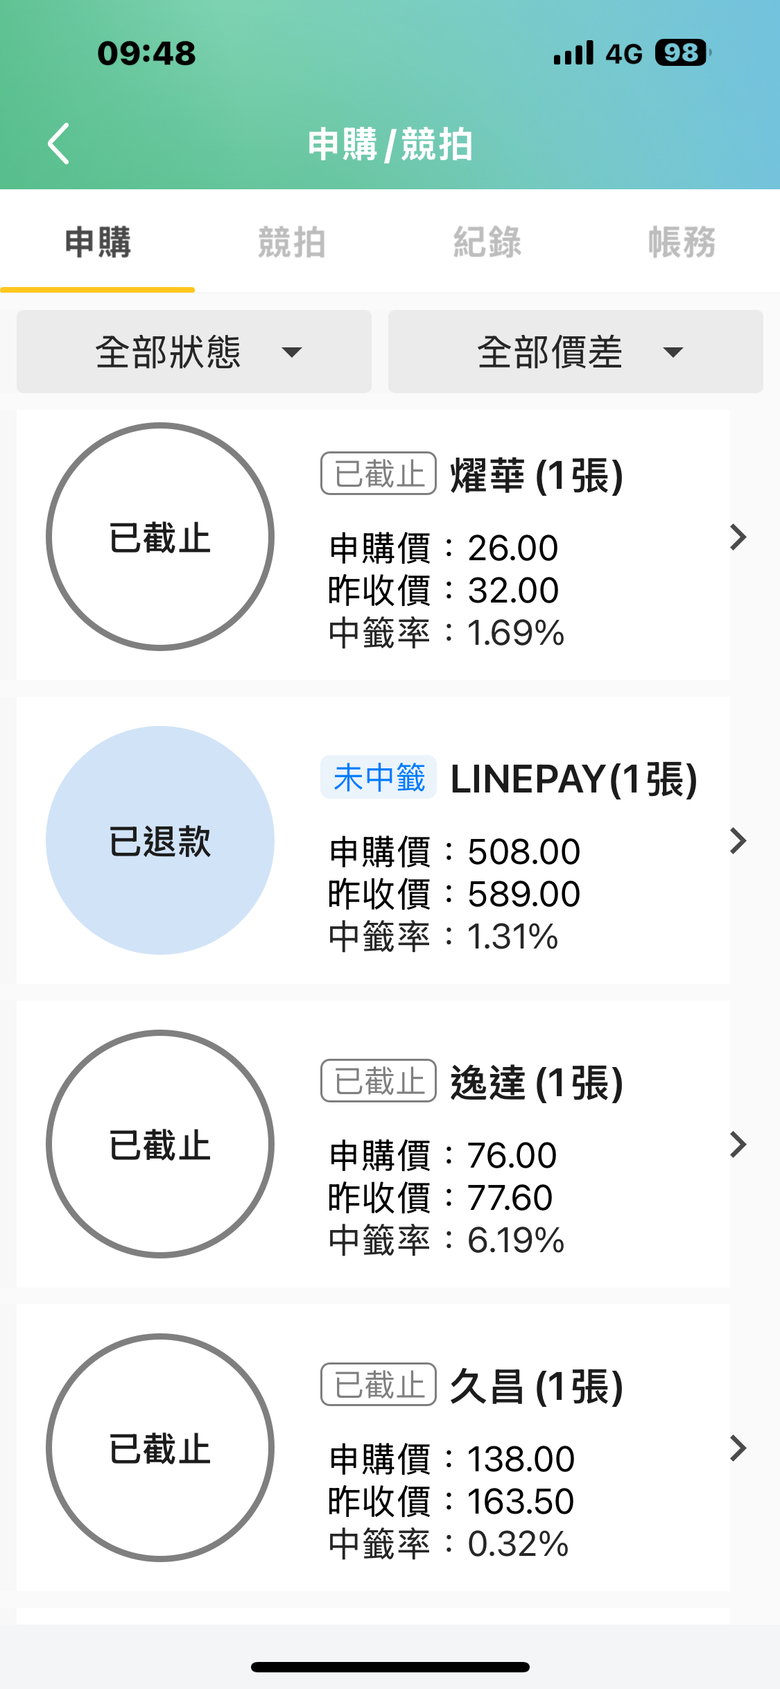Switch to the 紀錄 tab
Screen dimensions: 780x1689
[x=487, y=242]
